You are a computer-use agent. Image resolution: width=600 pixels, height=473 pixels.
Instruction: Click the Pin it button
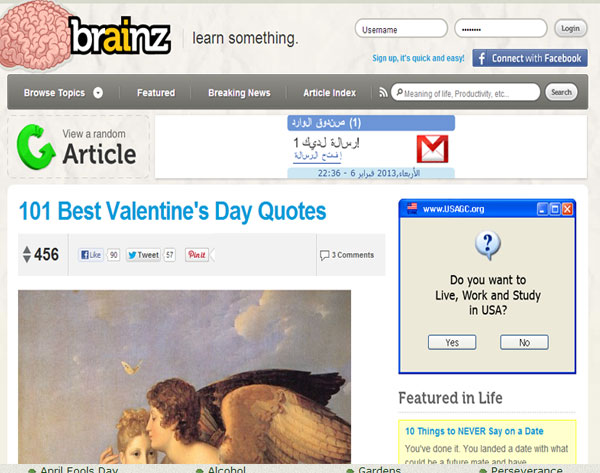click(197, 255)
